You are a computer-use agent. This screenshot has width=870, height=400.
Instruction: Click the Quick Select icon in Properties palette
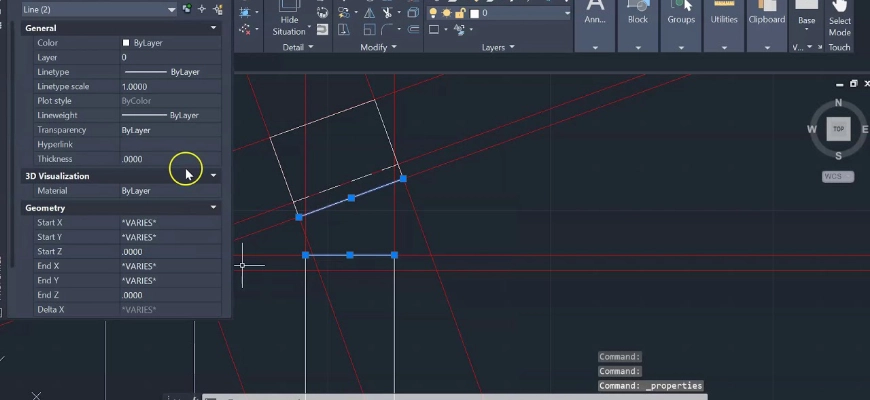tap(217, 9)
